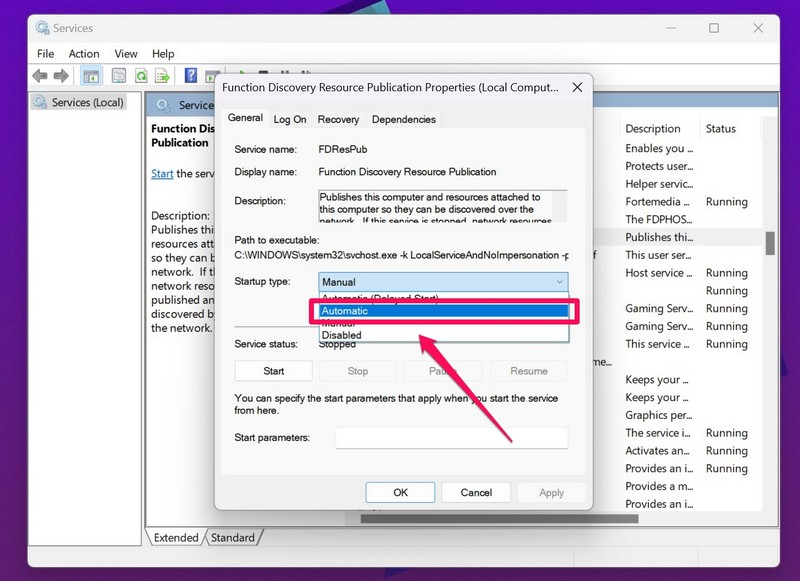Click the Refresh toolbar icon

(141, 76)
